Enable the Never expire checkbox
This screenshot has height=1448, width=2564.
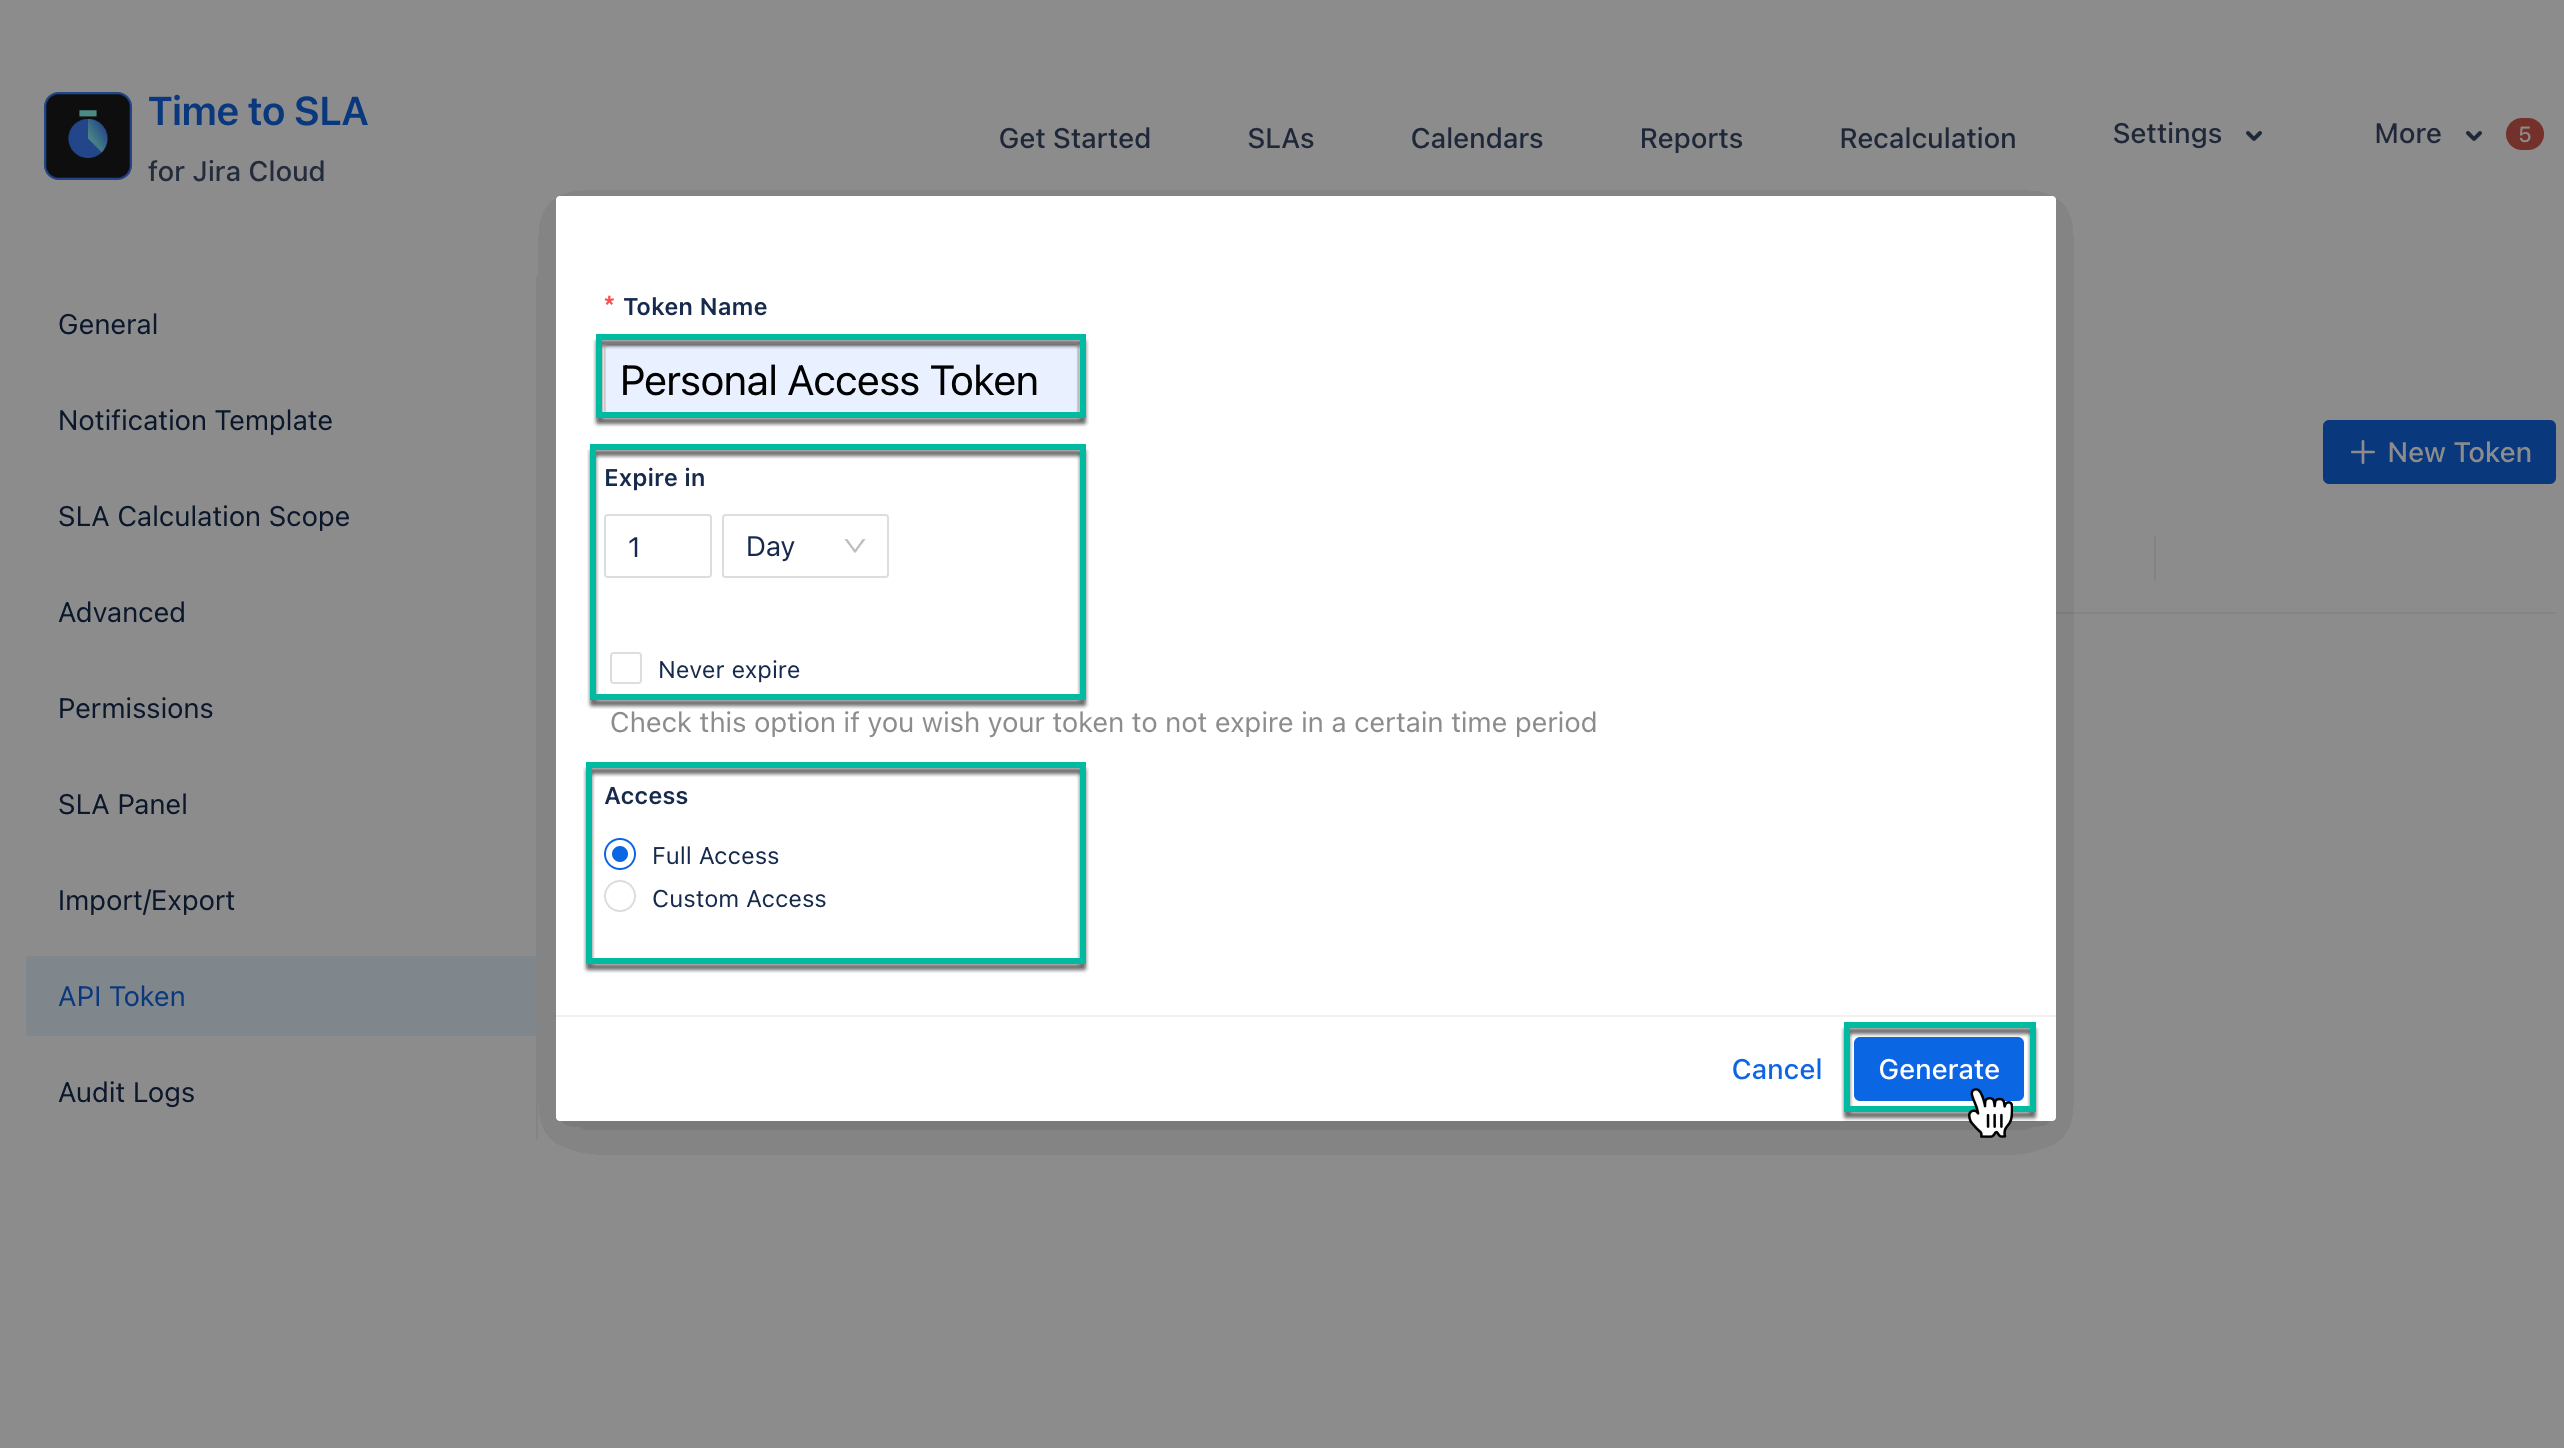pyautogui.click(x=626, y=668)
